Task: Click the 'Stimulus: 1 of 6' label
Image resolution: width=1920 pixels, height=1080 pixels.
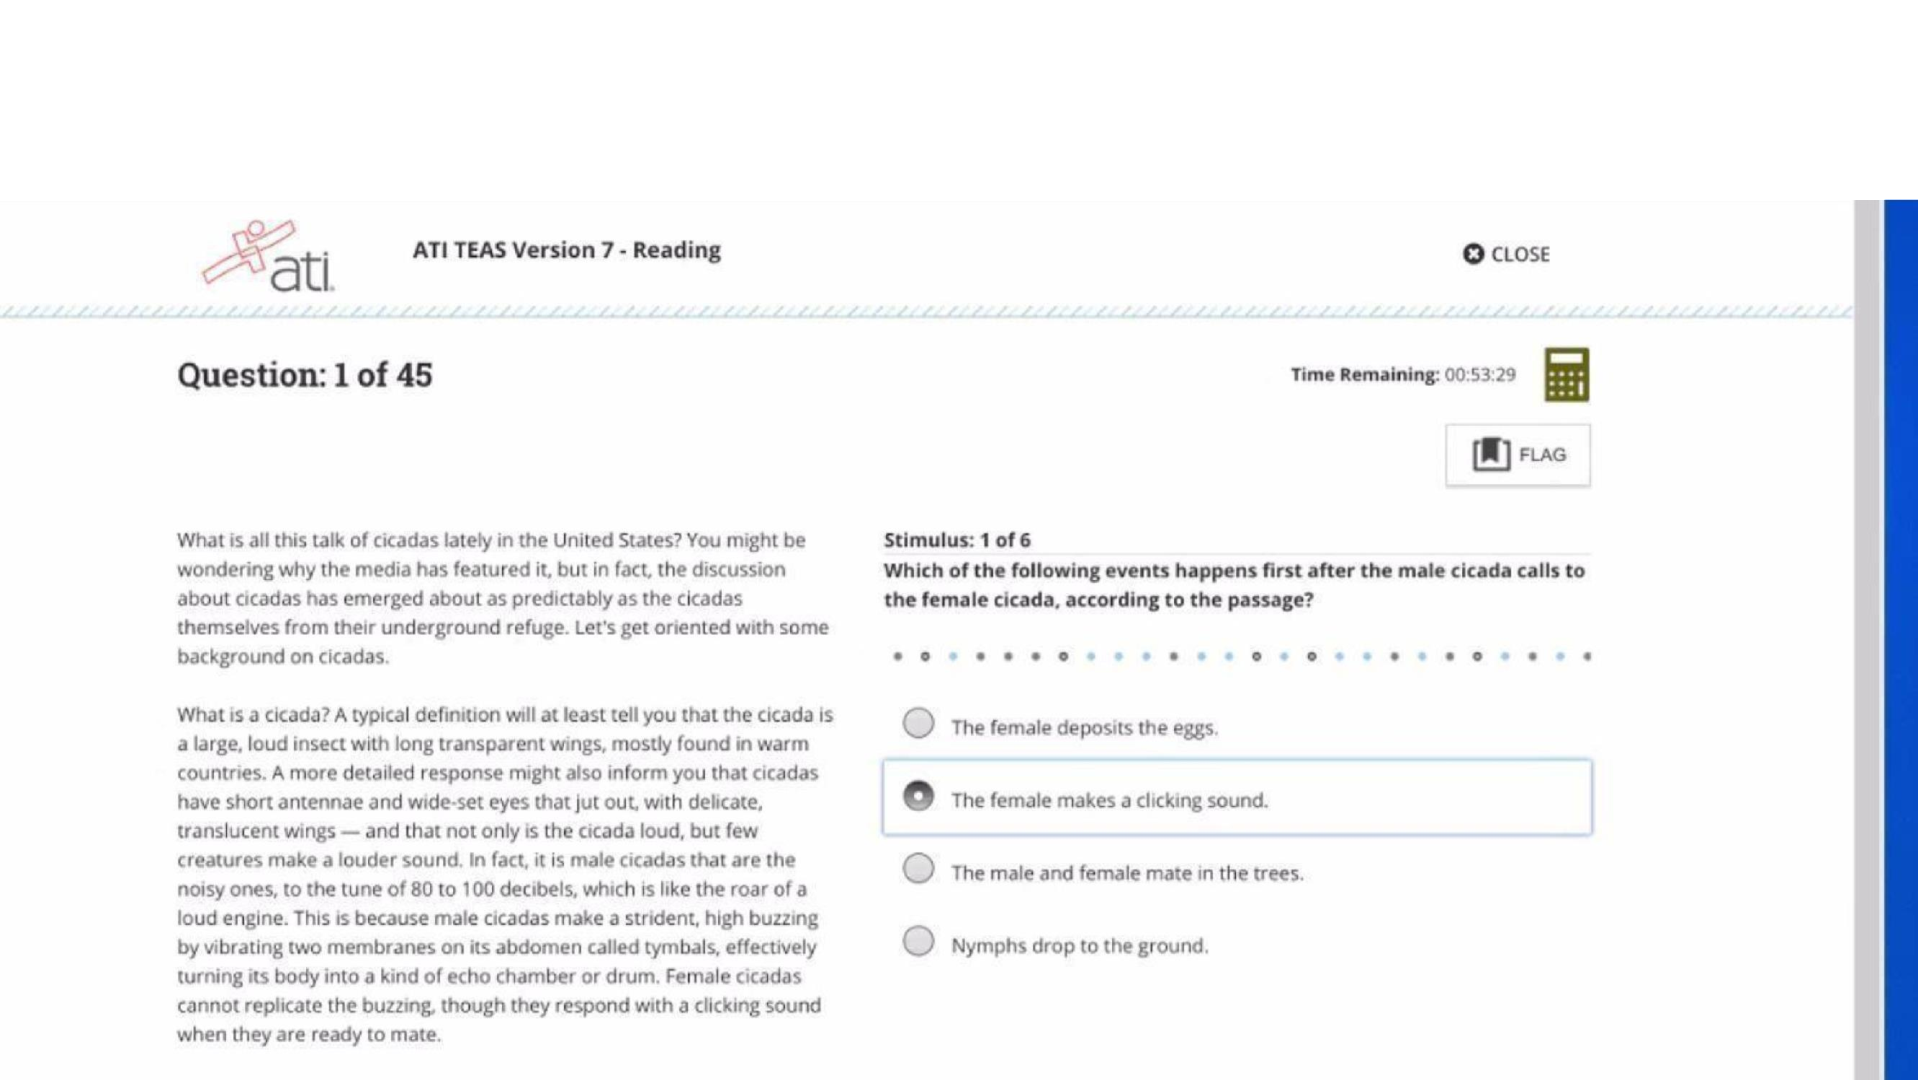Action: pyautogui.click(x=957, y=540)
